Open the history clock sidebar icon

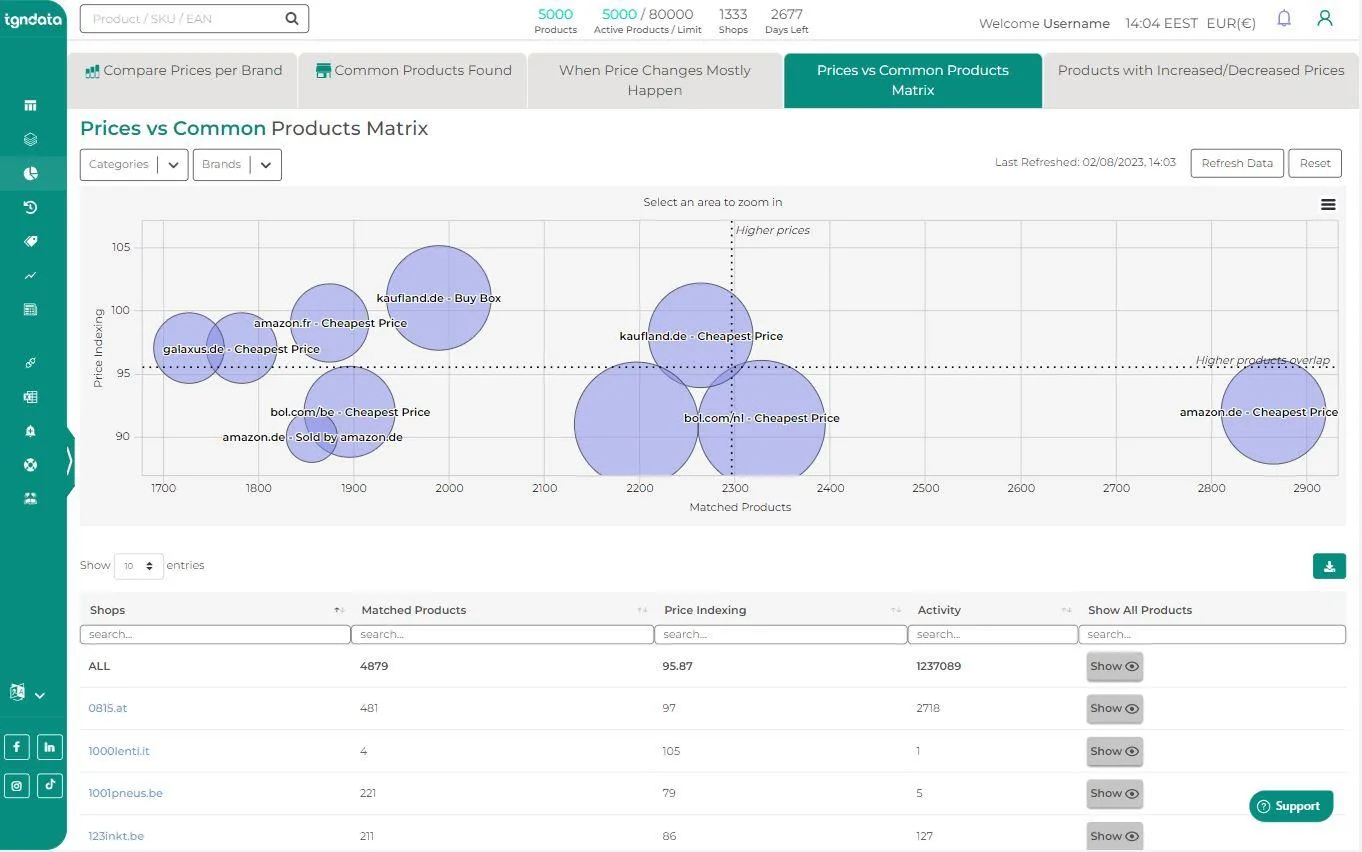(x=30, y=207)
